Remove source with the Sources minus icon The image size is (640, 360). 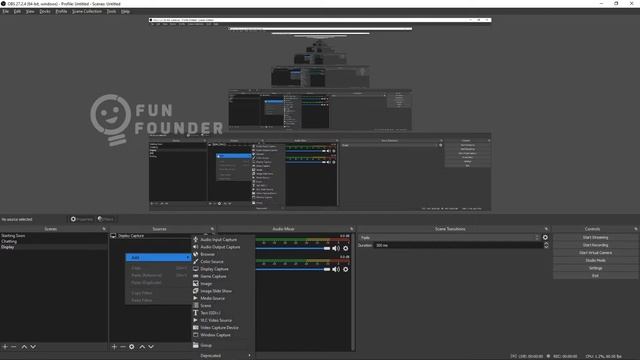pyautogui.click(x=123, y=347)
